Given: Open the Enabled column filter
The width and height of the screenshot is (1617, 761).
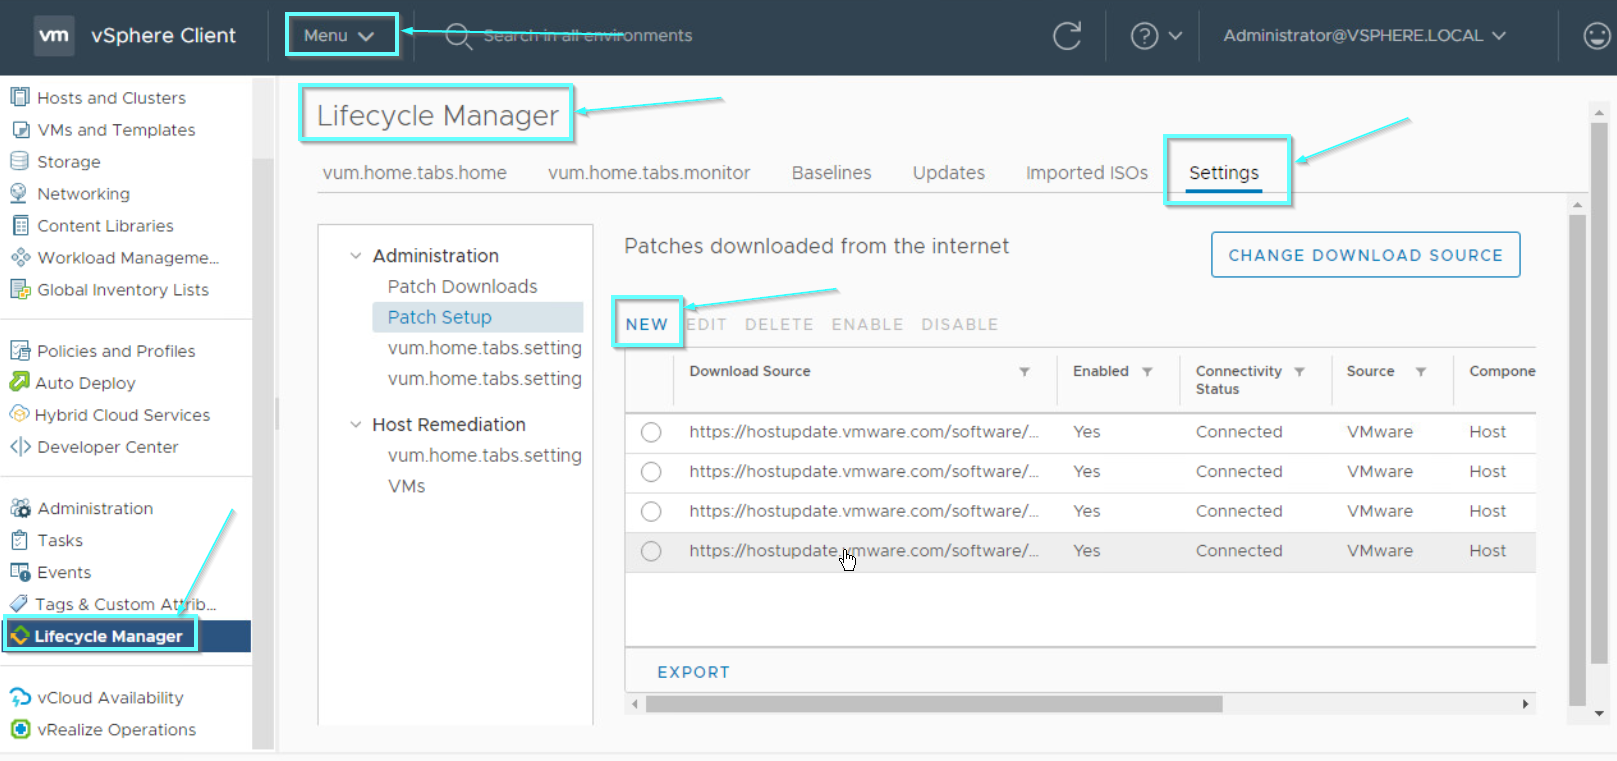Looking at the screenshot, I should pos(1147,372).
